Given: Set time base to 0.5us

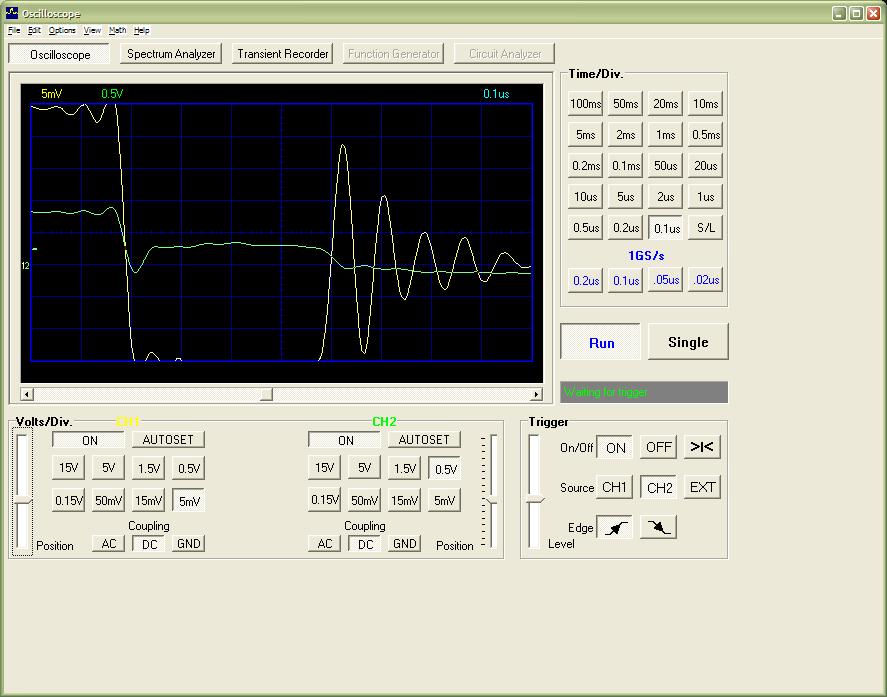Looking at the screenshot, I should coord(585,227).
